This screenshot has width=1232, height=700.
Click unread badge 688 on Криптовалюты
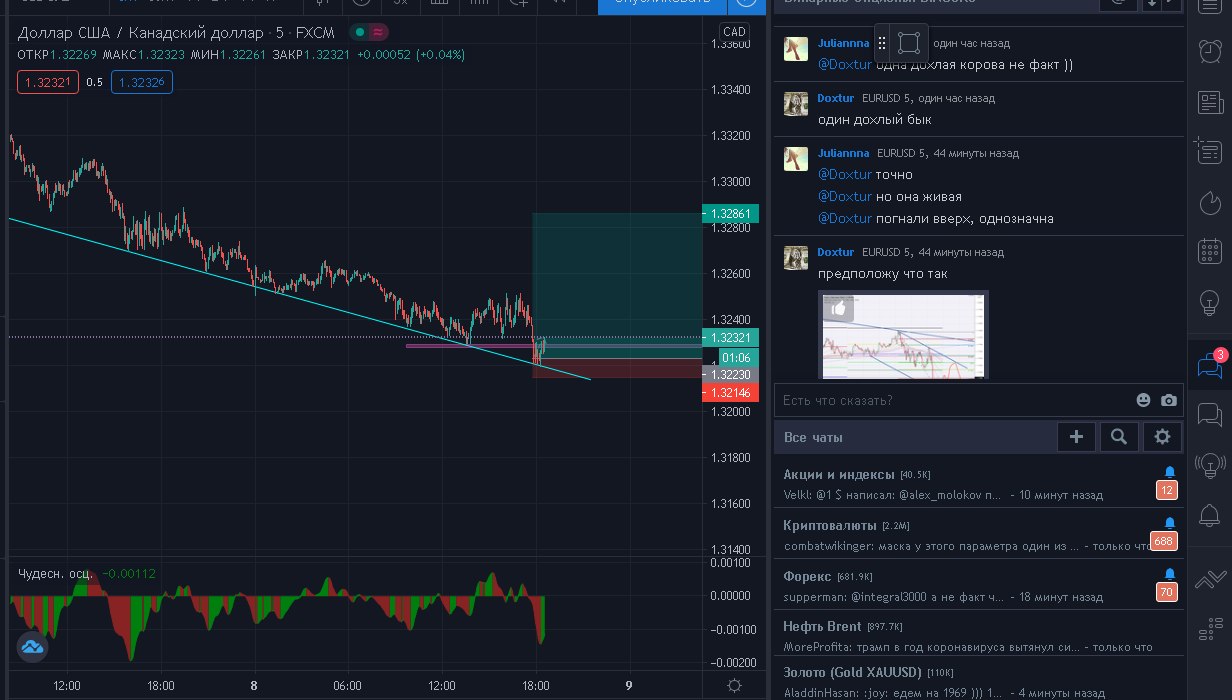tap(1164, 541)
